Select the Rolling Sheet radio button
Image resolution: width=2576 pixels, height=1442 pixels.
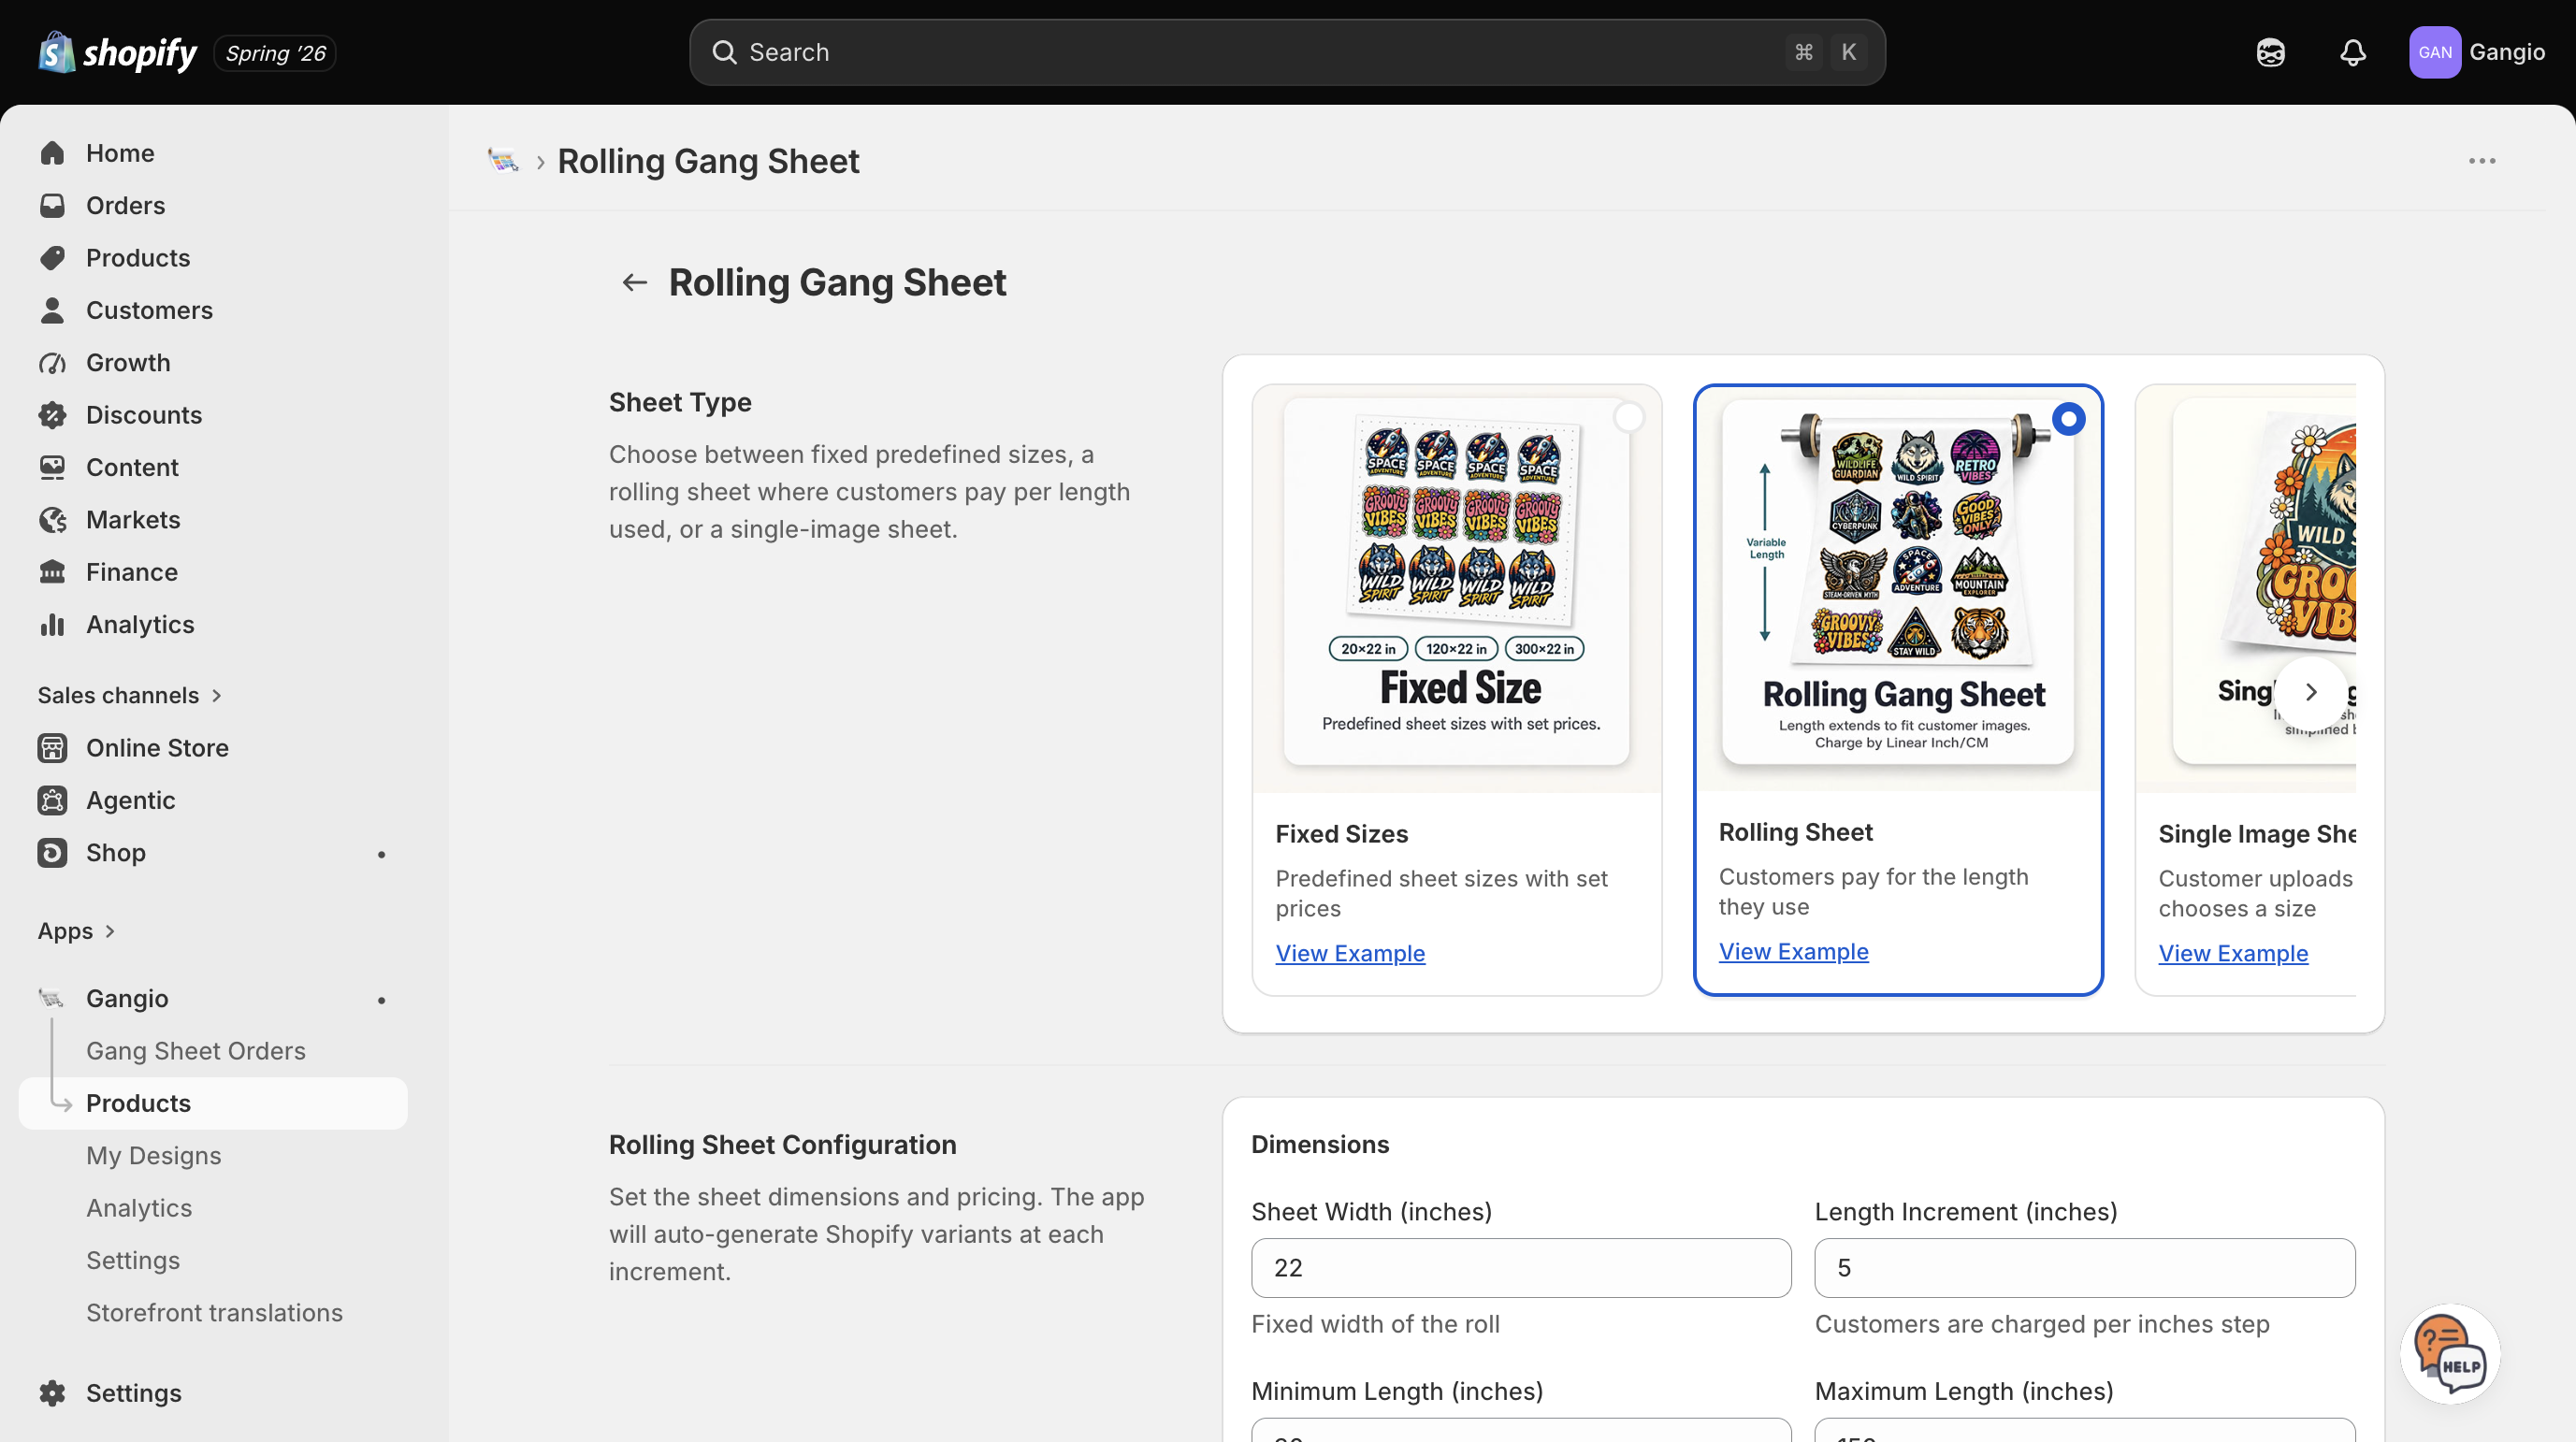[2068, 418]
